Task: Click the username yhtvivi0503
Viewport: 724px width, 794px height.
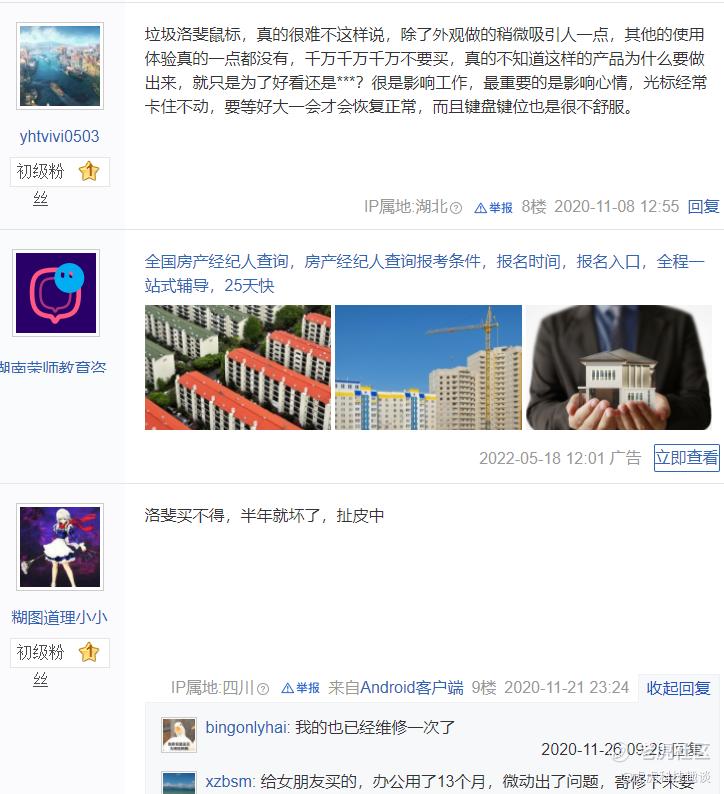Action: point(59,136)
